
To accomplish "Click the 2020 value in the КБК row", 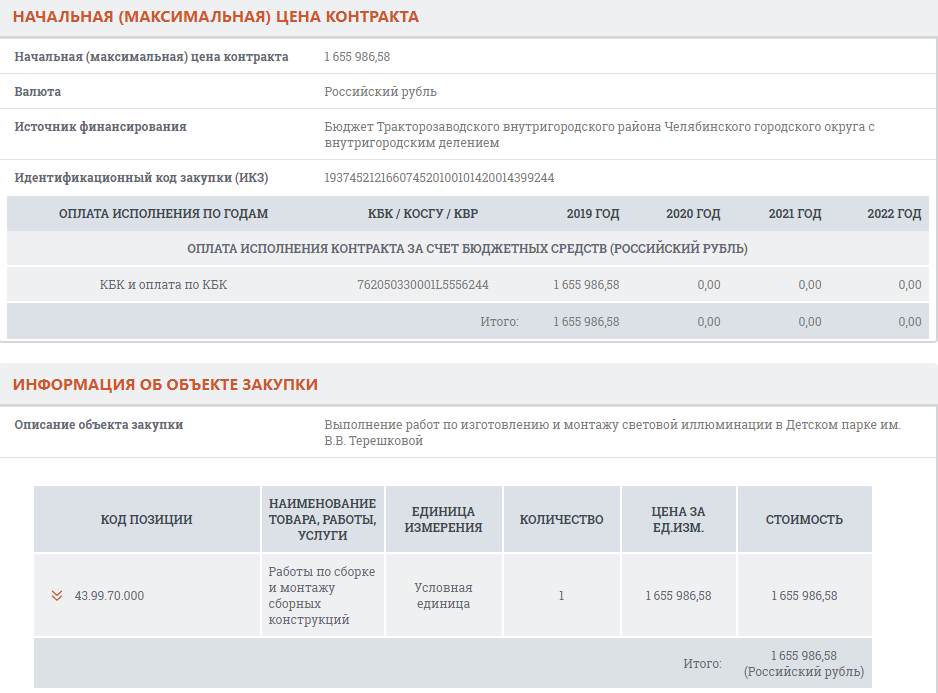I will click(709, 285).
